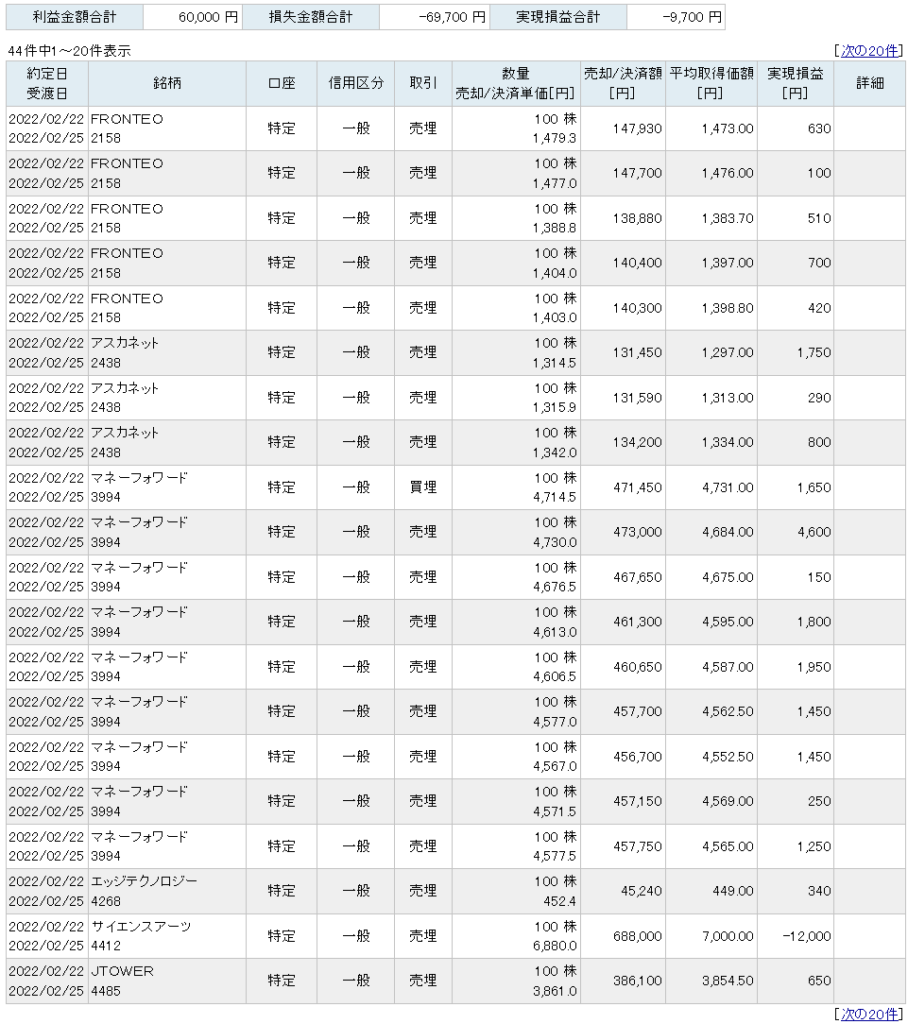Click the エッジテクノロジー stock name
908x1024 pixels.
coord(144,881)
